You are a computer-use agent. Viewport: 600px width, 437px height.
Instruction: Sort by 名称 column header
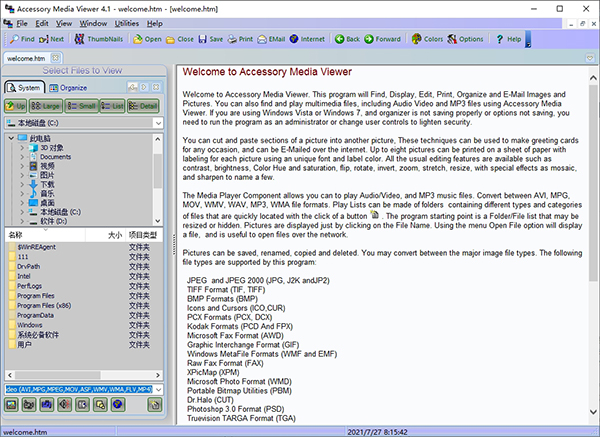pos(45,235)
